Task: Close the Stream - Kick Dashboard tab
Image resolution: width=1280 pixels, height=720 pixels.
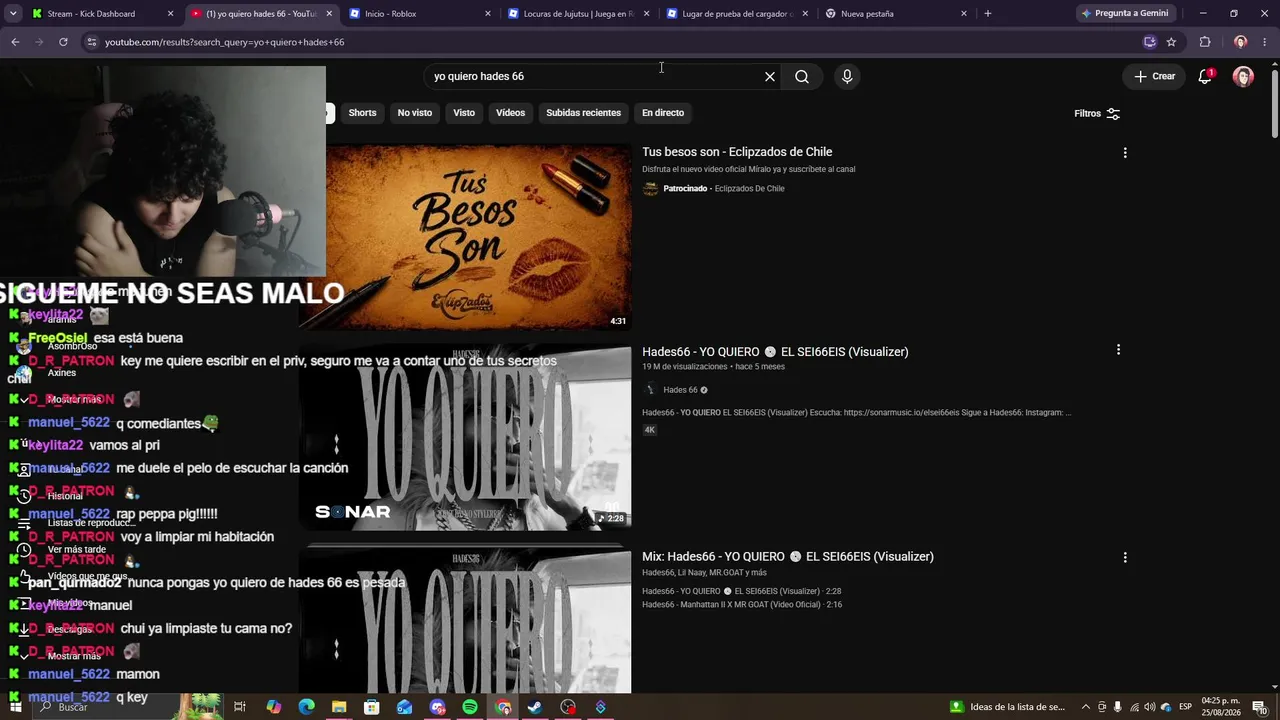Action: (x=170, y=14)
